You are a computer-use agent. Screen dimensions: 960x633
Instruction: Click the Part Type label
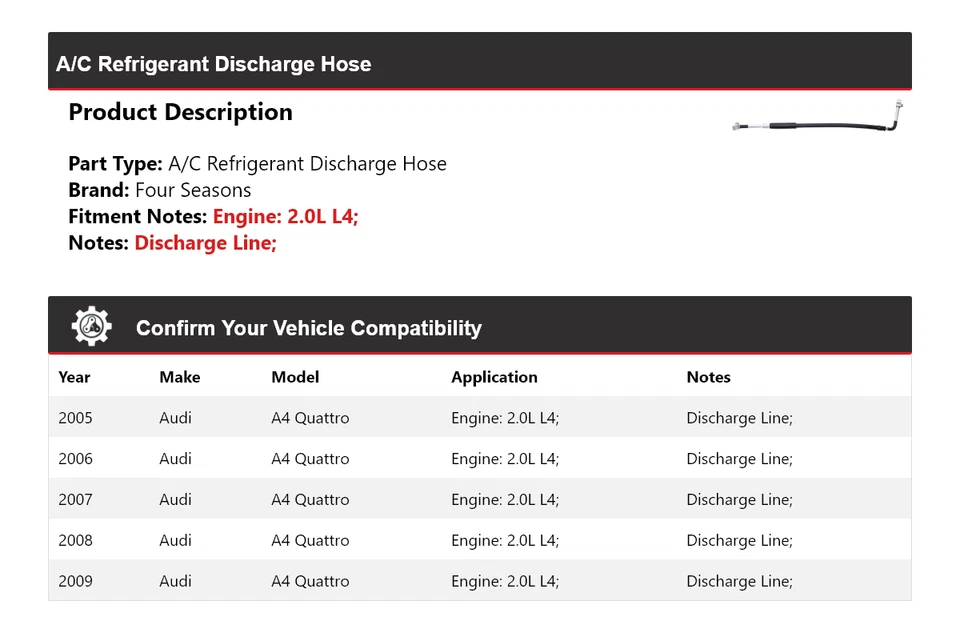coord(113,163)
